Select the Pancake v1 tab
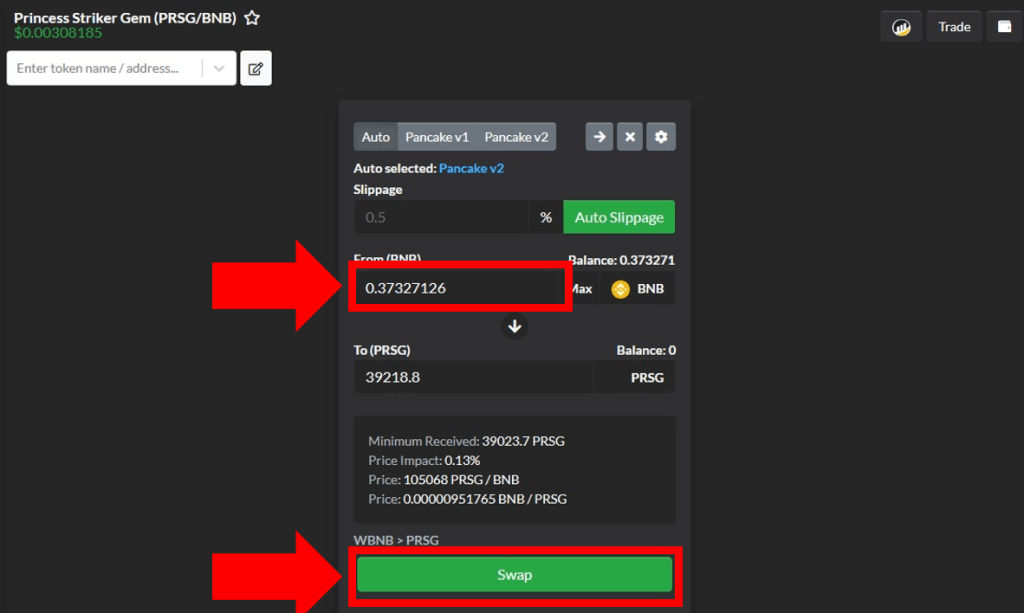The height and width of the screenshot is (613, 1024). pos(437,137)
